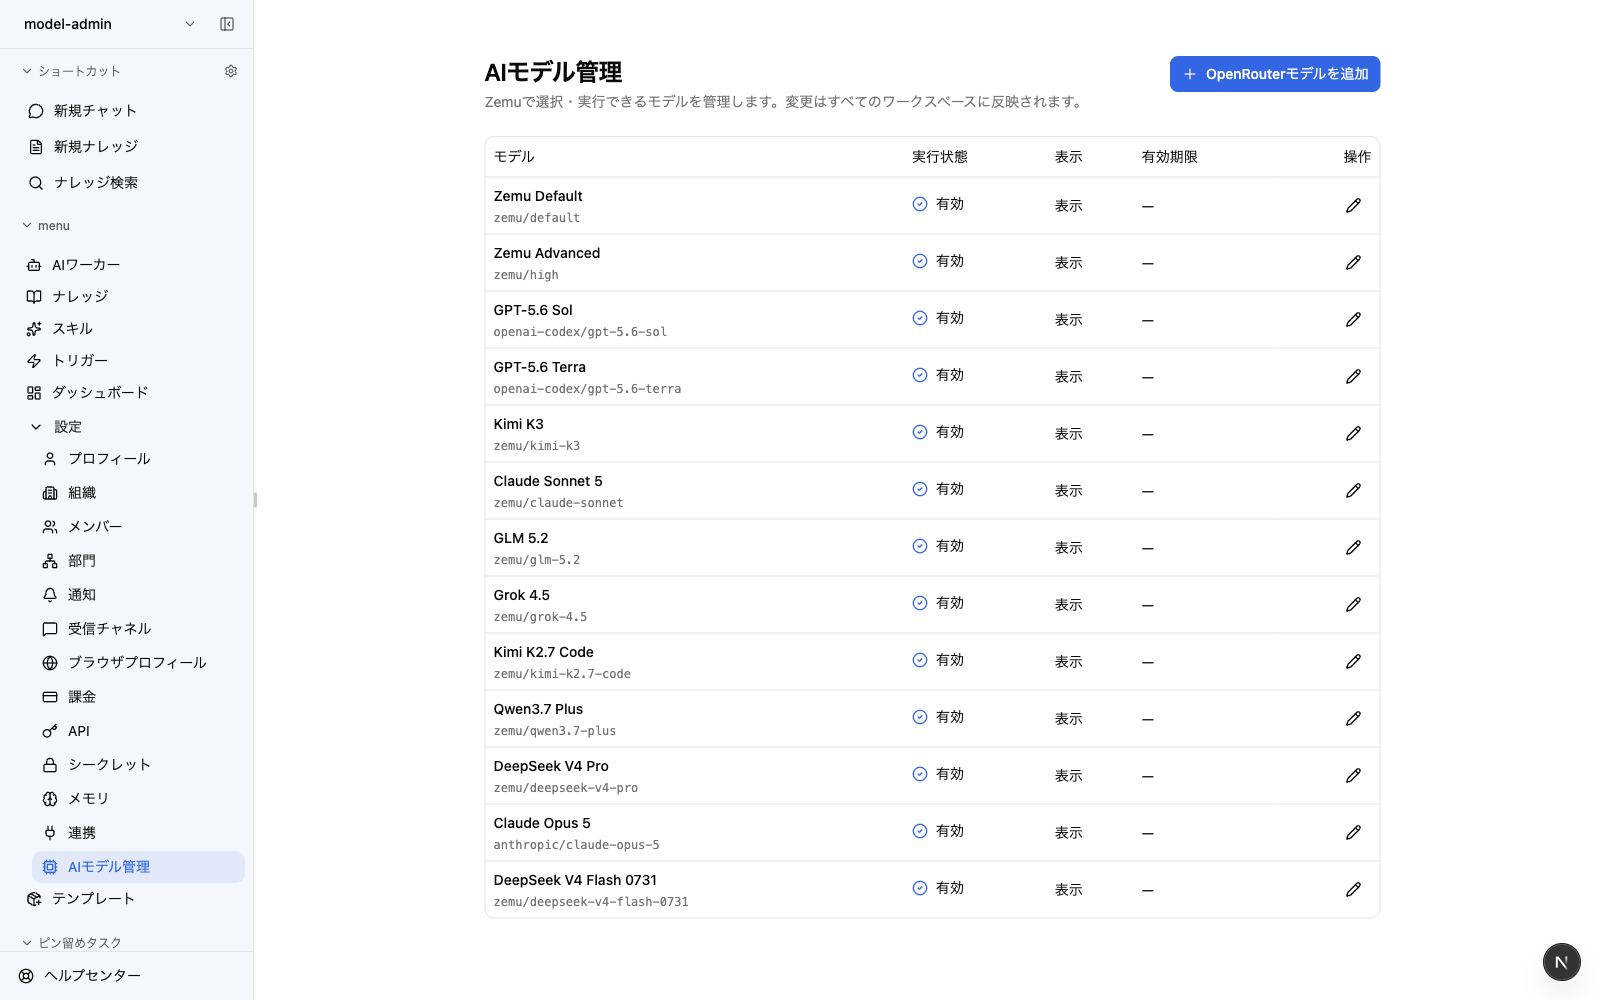Edit the GLM 5.2 model
1600x1000 pixels.
click(x=1353, y=547)
